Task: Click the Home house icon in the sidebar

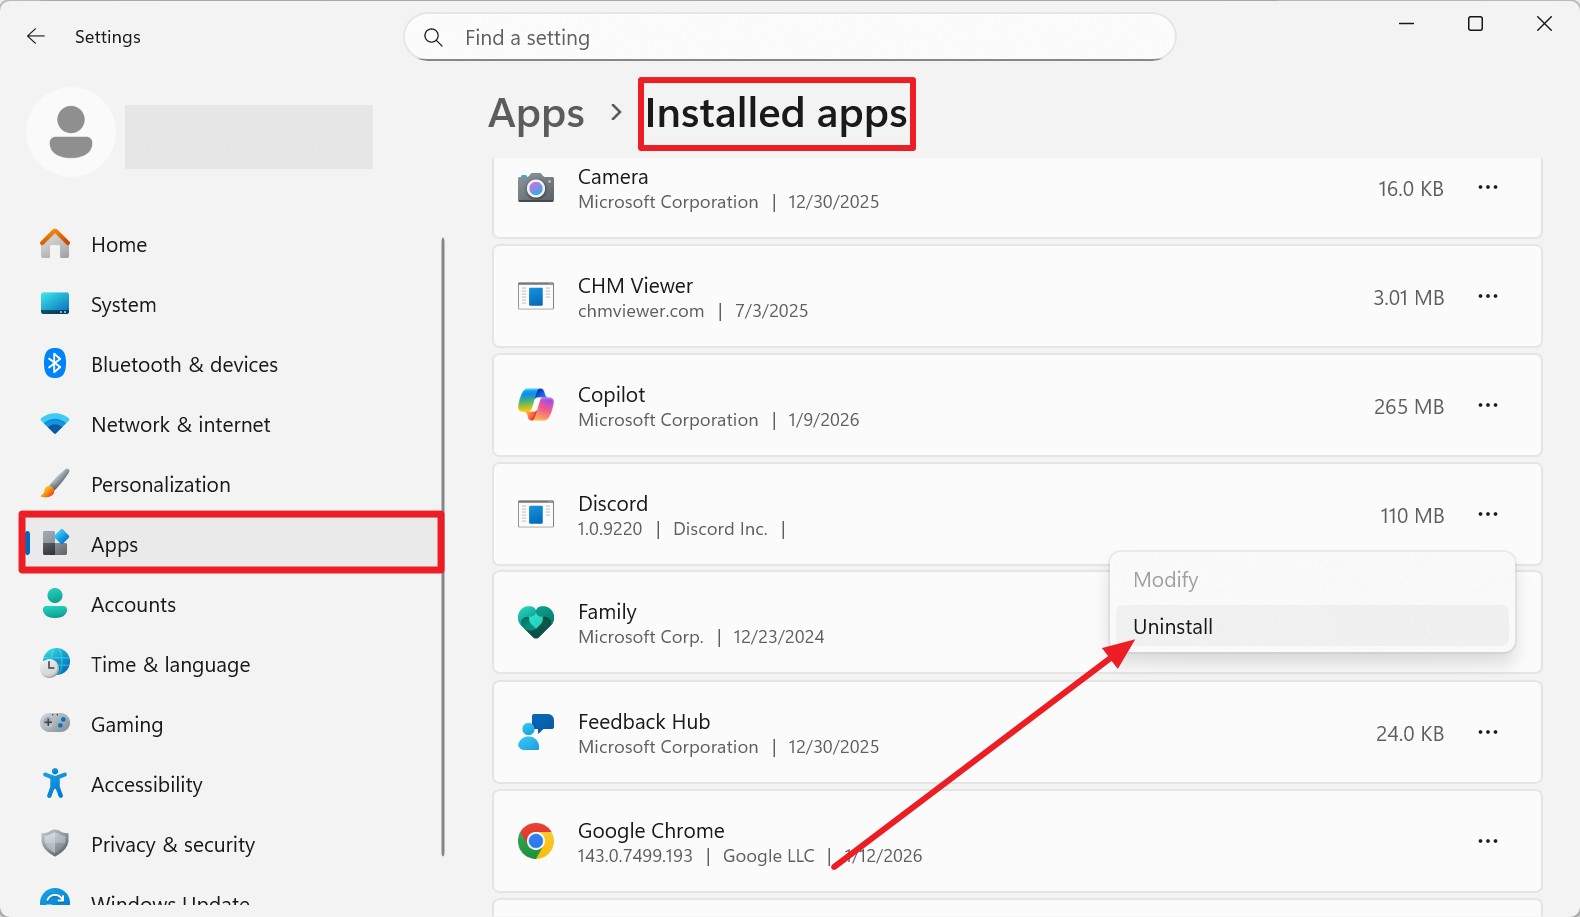Action: point(55,244)
